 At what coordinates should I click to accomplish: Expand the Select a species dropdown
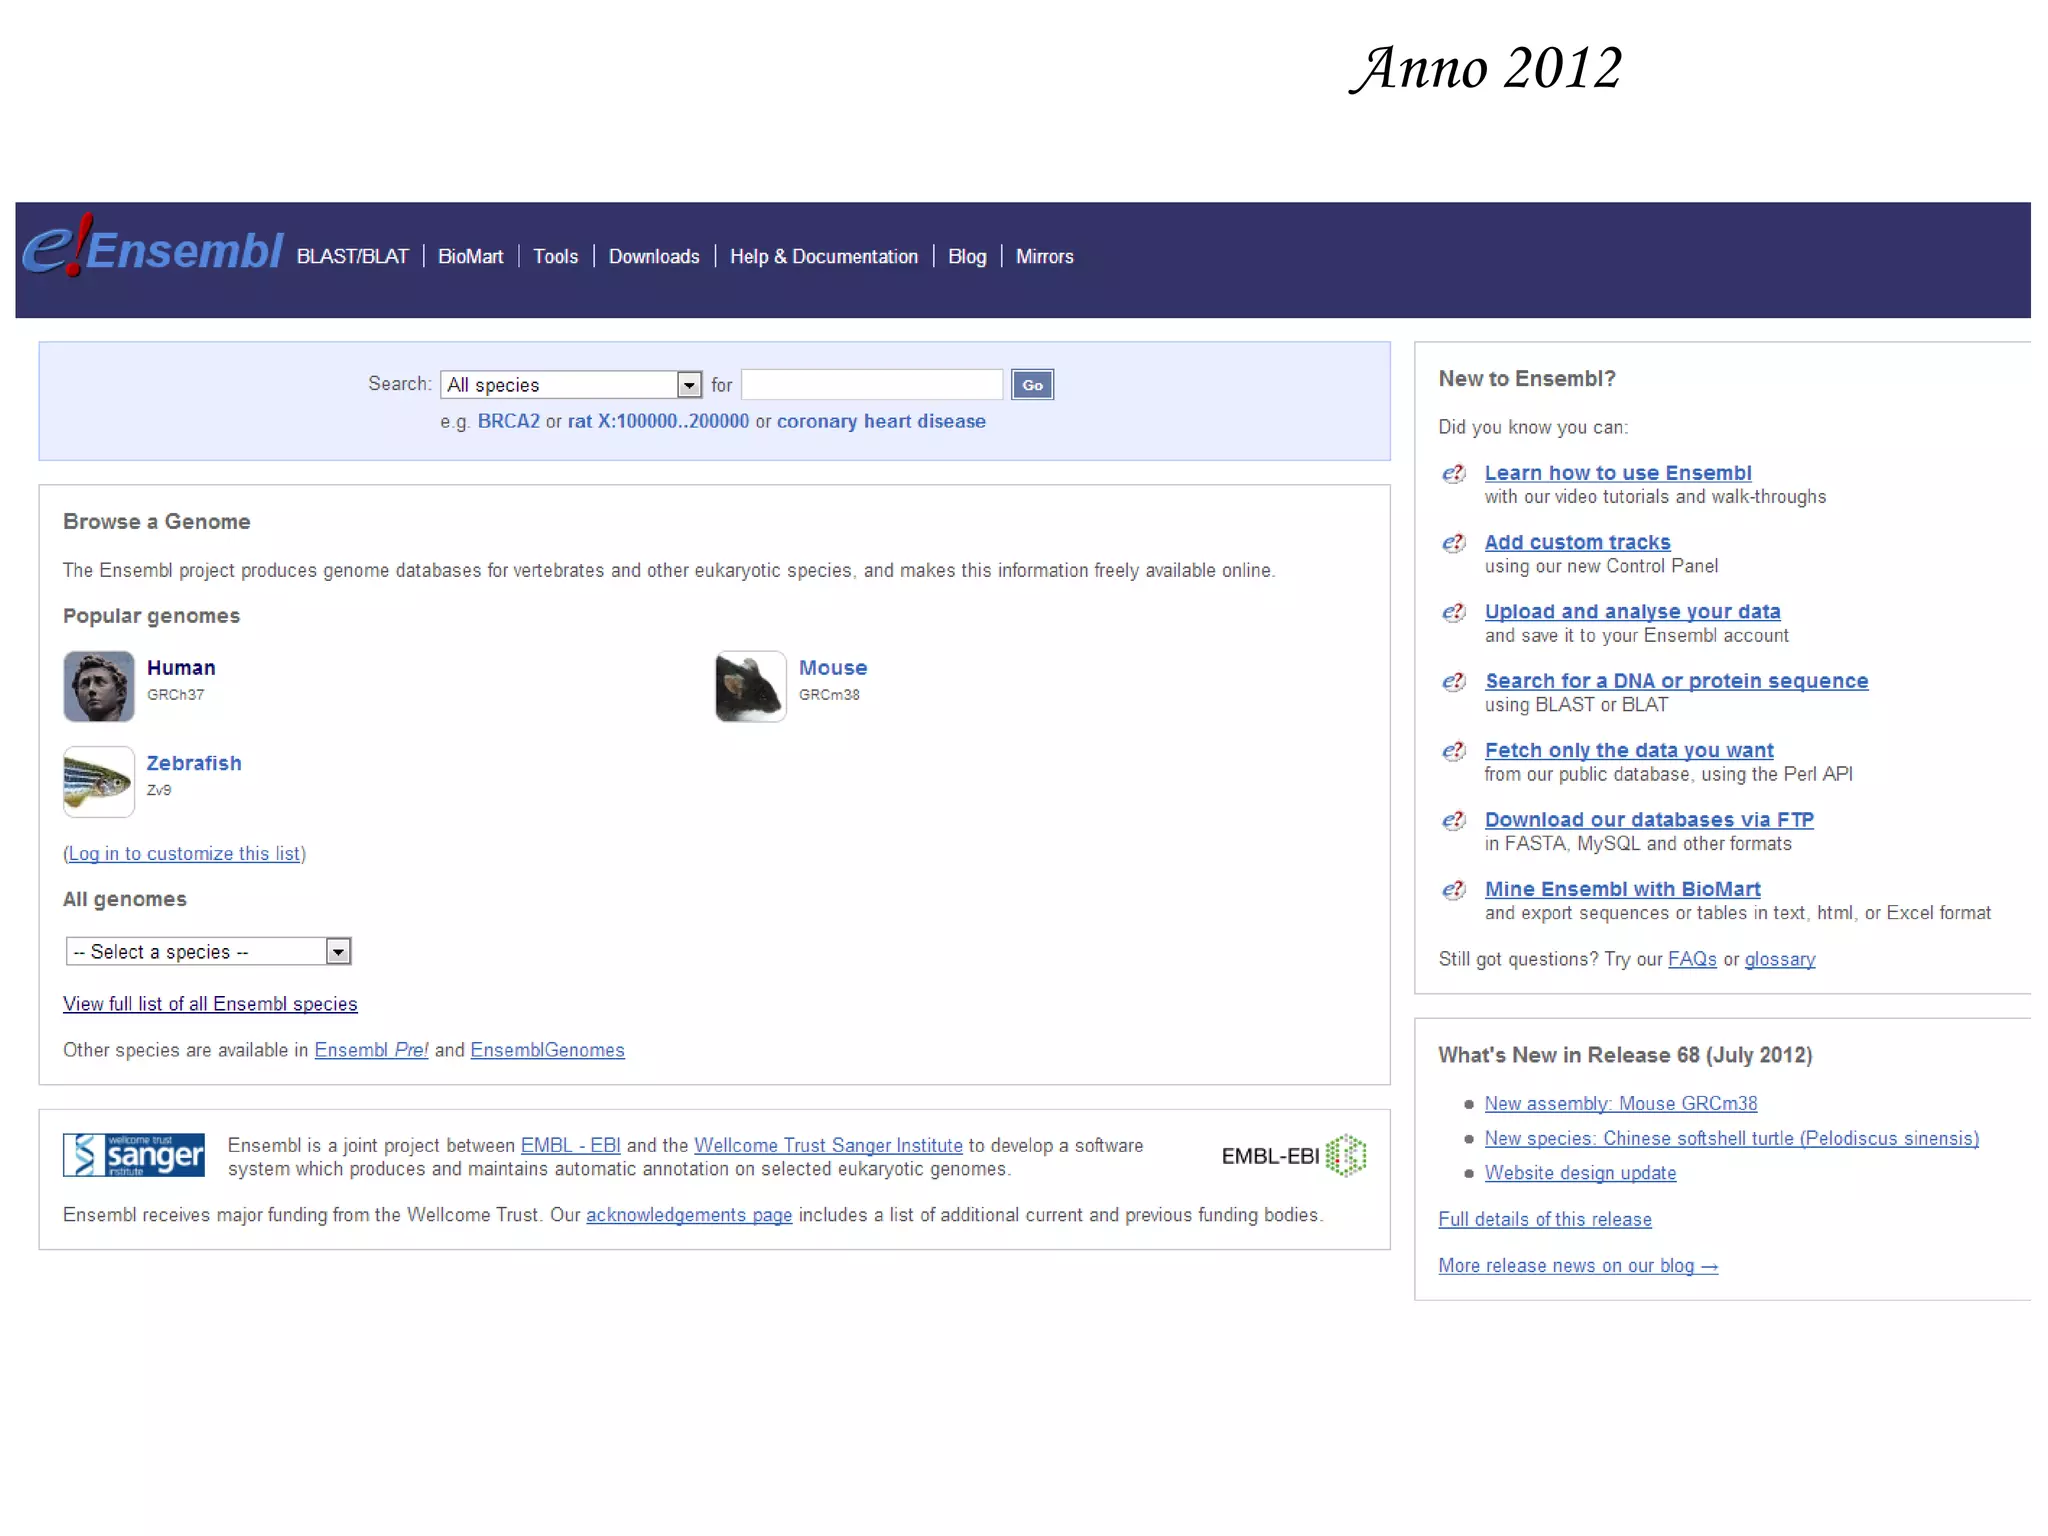(208, 952)
